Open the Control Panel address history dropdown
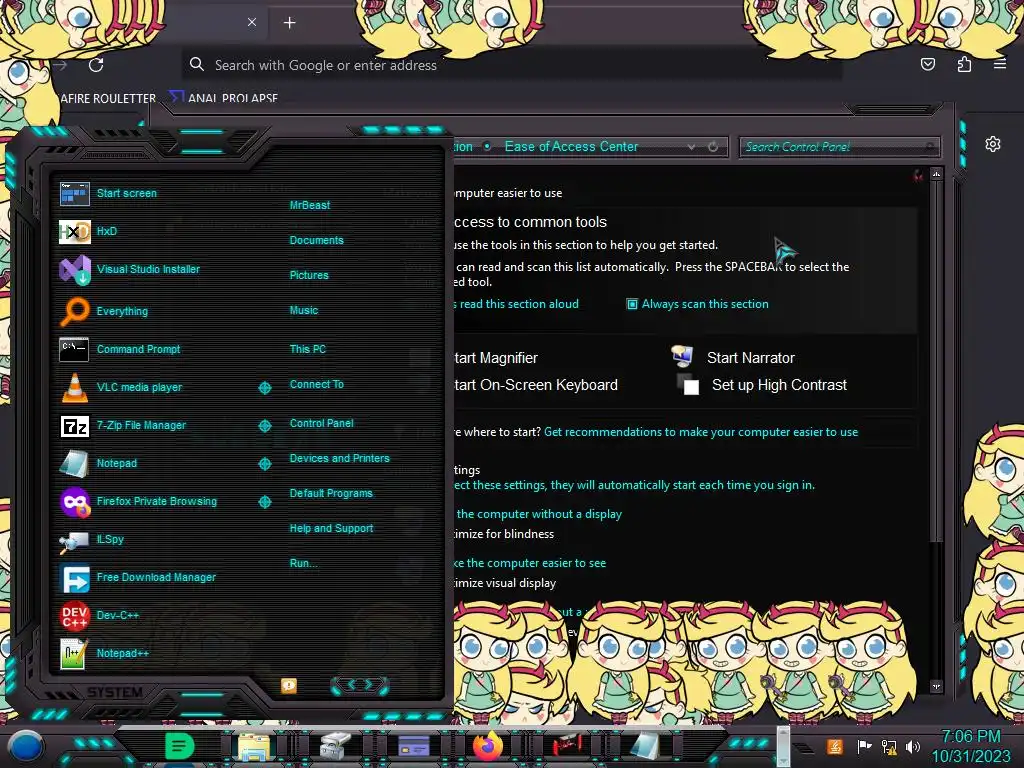The image size is (1024, 768). point(691,147)
